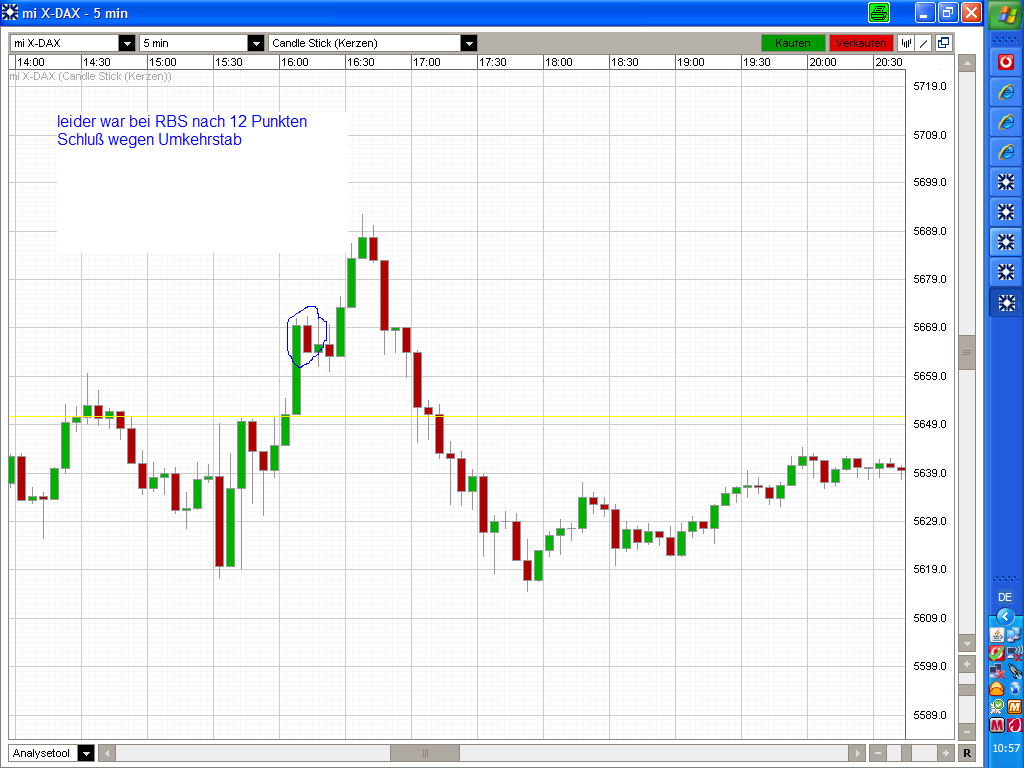Click the detach chart window icon

coord(943,43)
